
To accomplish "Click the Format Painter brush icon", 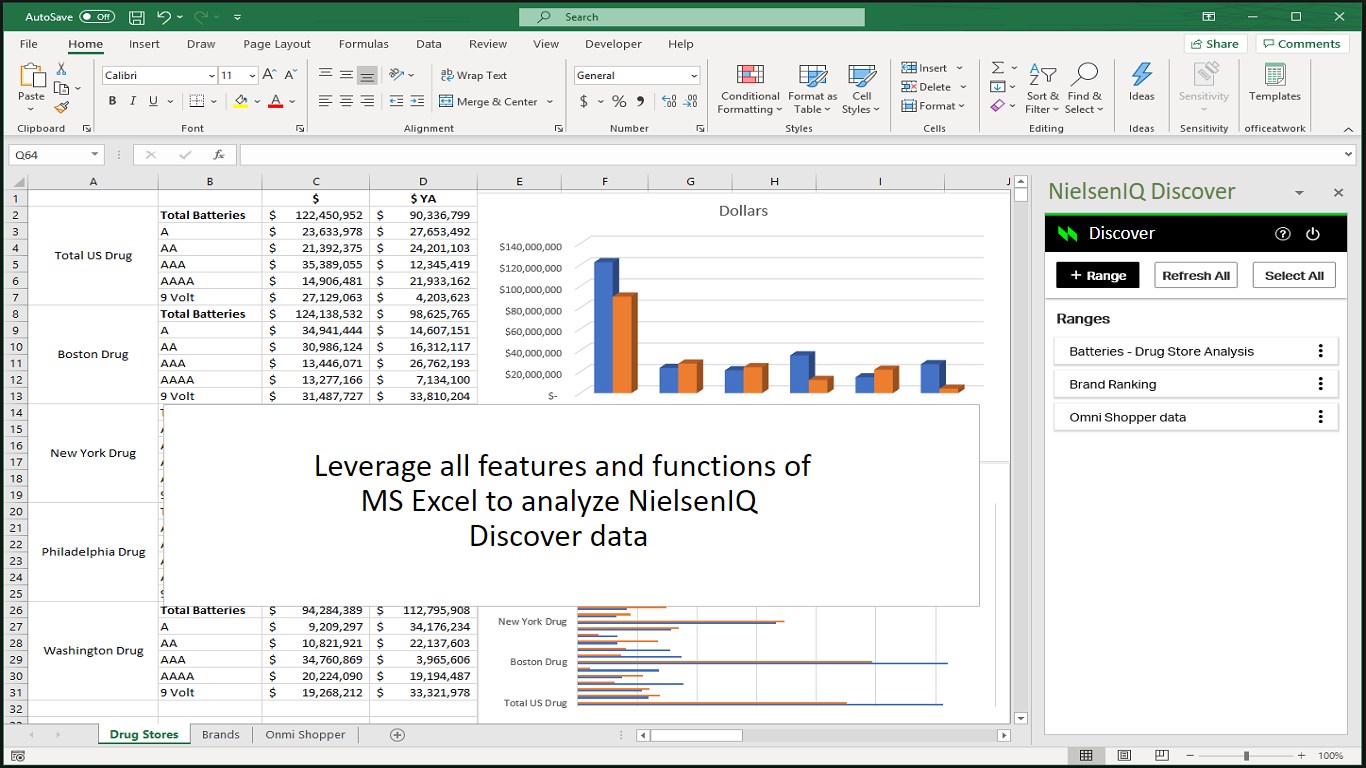I will pyautogui.click(x=62, y=107).
